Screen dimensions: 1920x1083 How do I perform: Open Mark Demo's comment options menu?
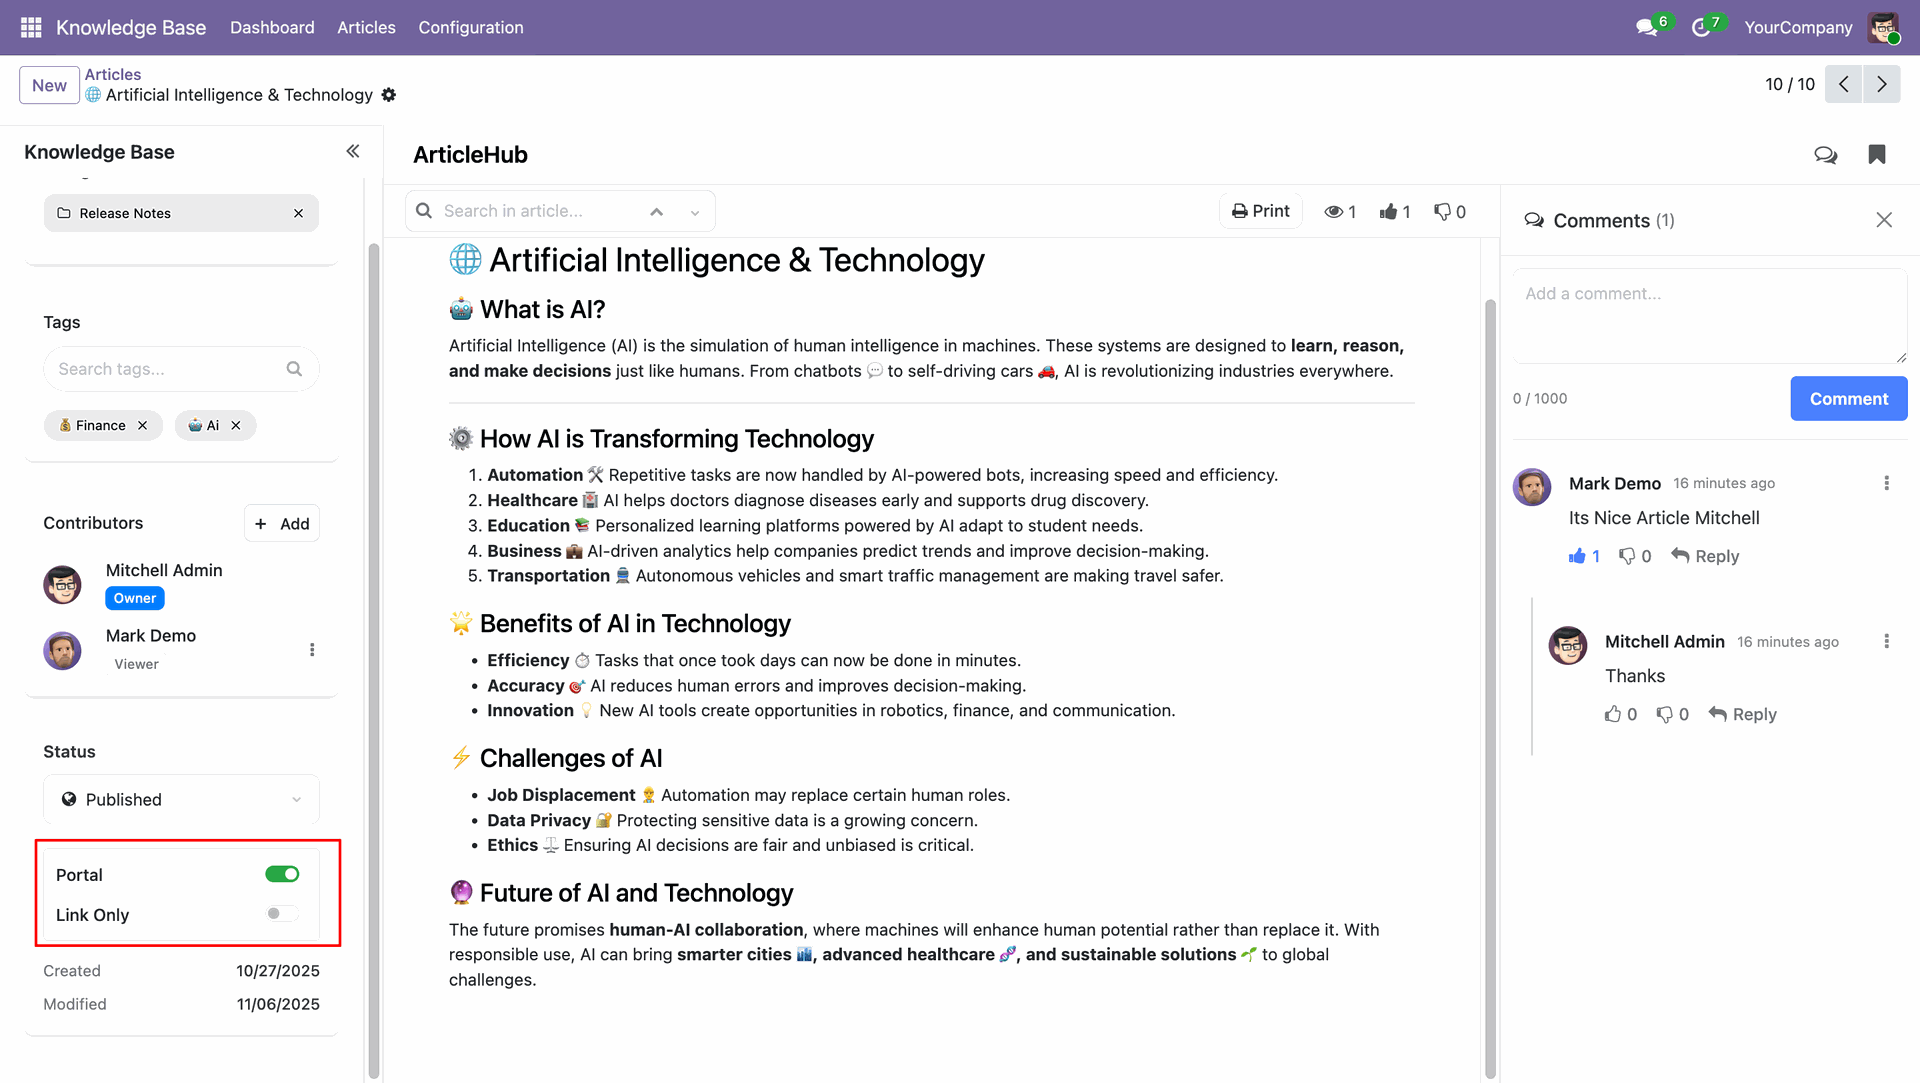(1886, 483)
